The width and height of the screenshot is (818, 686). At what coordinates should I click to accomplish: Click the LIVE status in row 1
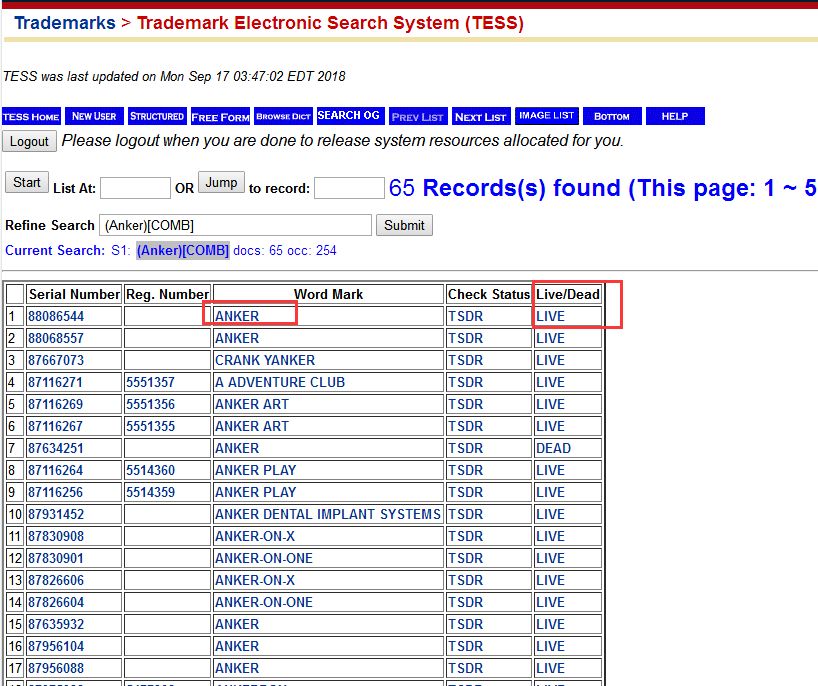click(x=550, y=316)
